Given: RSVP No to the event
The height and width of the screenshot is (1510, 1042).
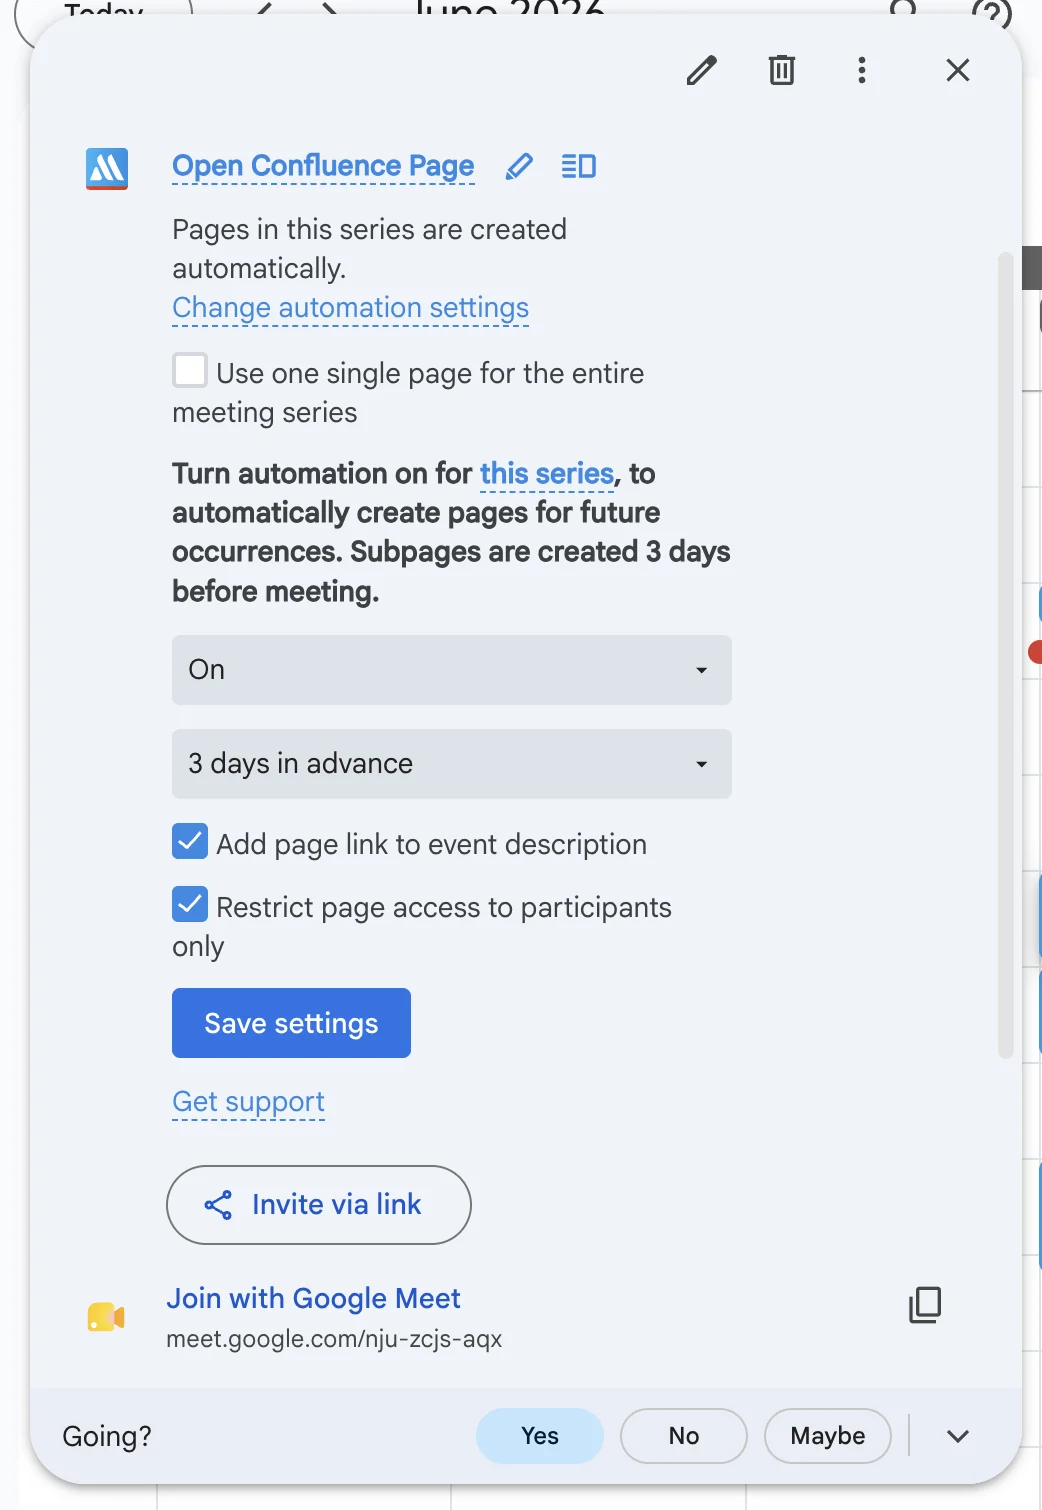Looking at the screenshot, I should coord(684,1436).
